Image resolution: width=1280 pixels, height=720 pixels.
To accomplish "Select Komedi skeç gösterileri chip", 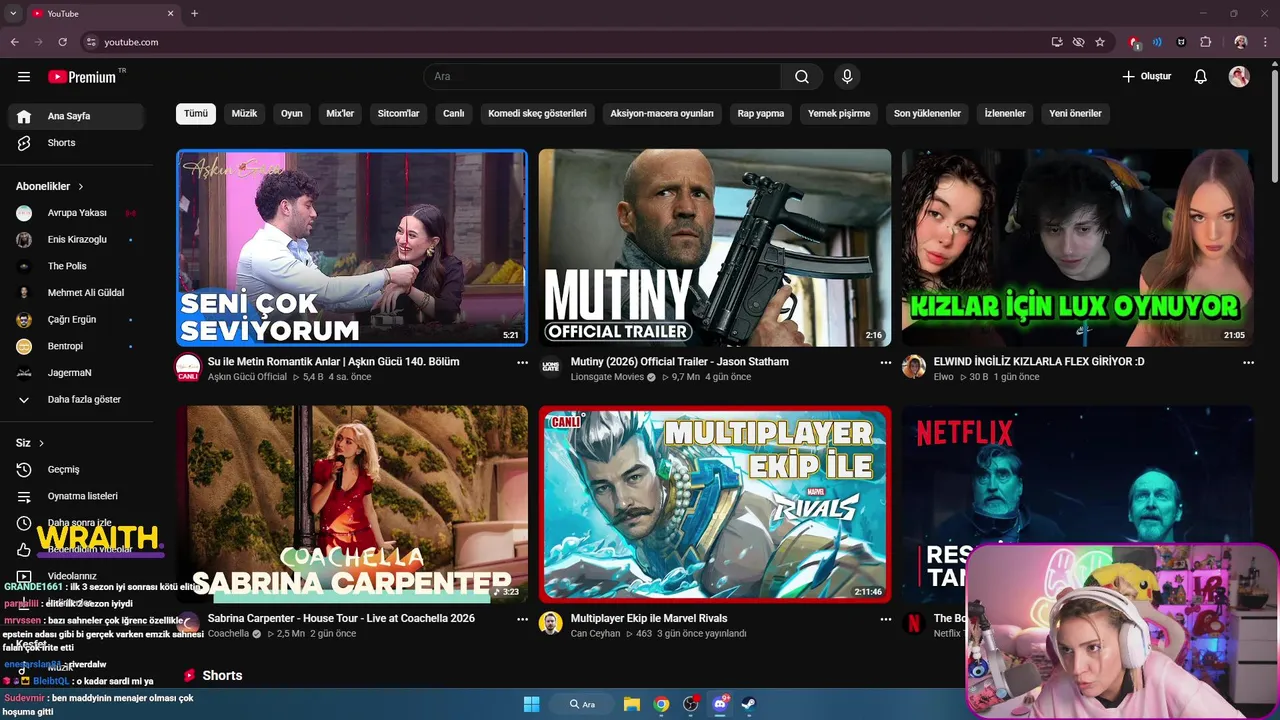I will click(537, 114).
